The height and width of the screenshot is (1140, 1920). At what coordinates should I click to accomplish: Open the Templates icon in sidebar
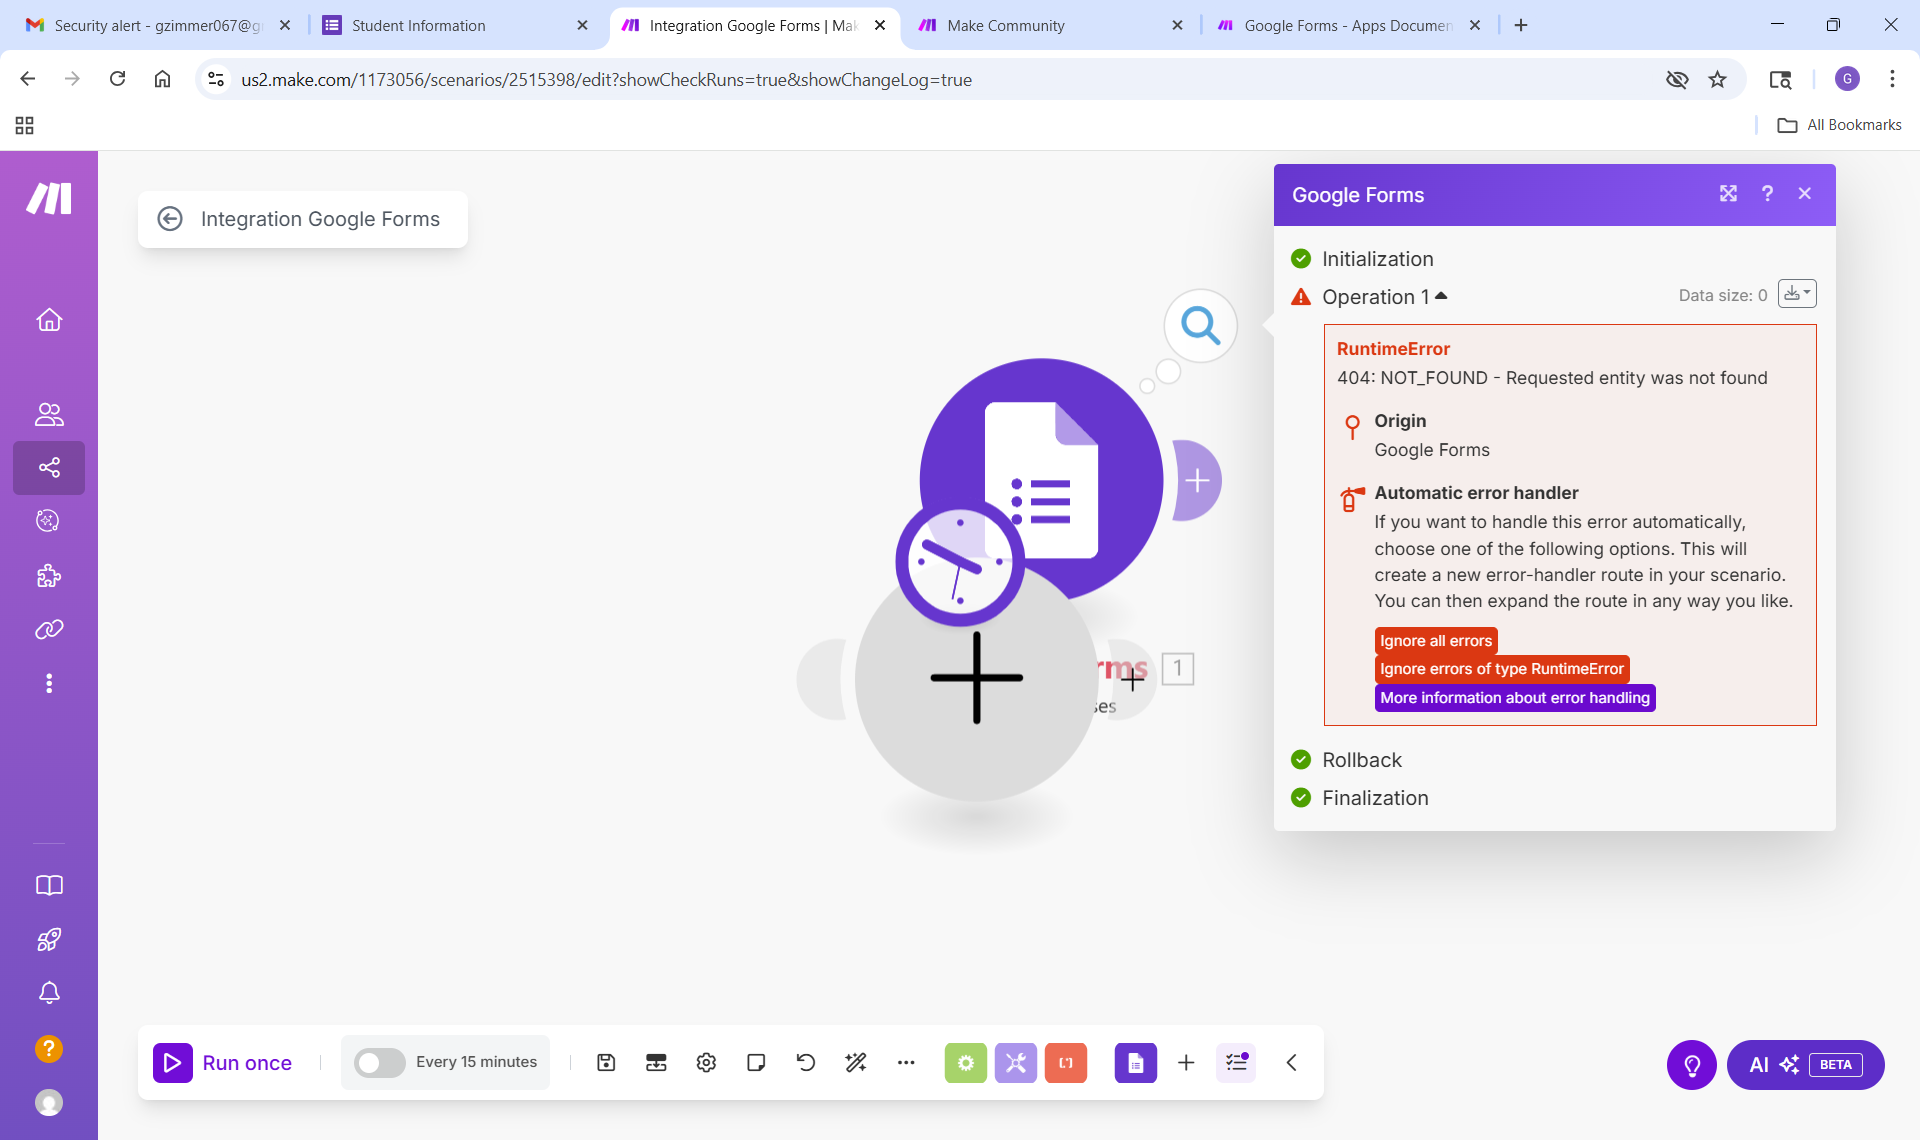[x=49, y=521]
